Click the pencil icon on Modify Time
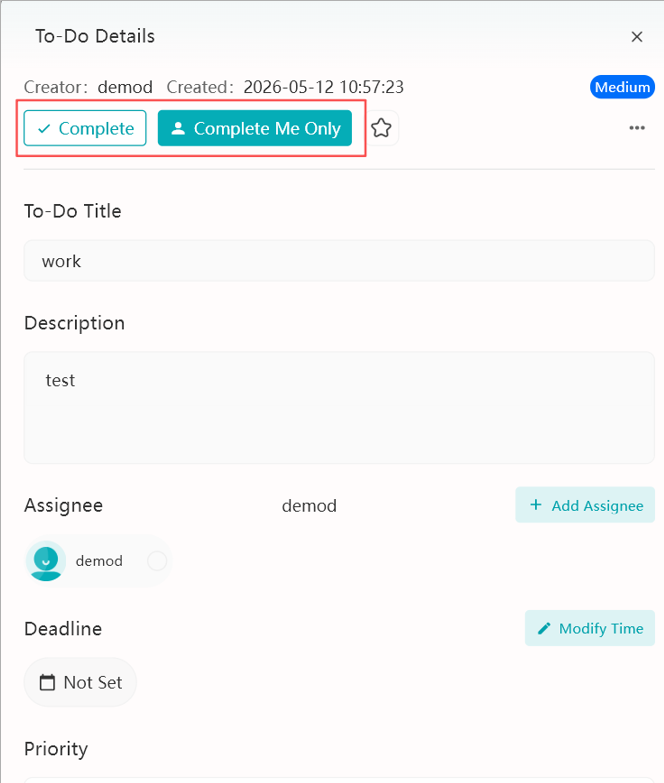 [544, 628]
